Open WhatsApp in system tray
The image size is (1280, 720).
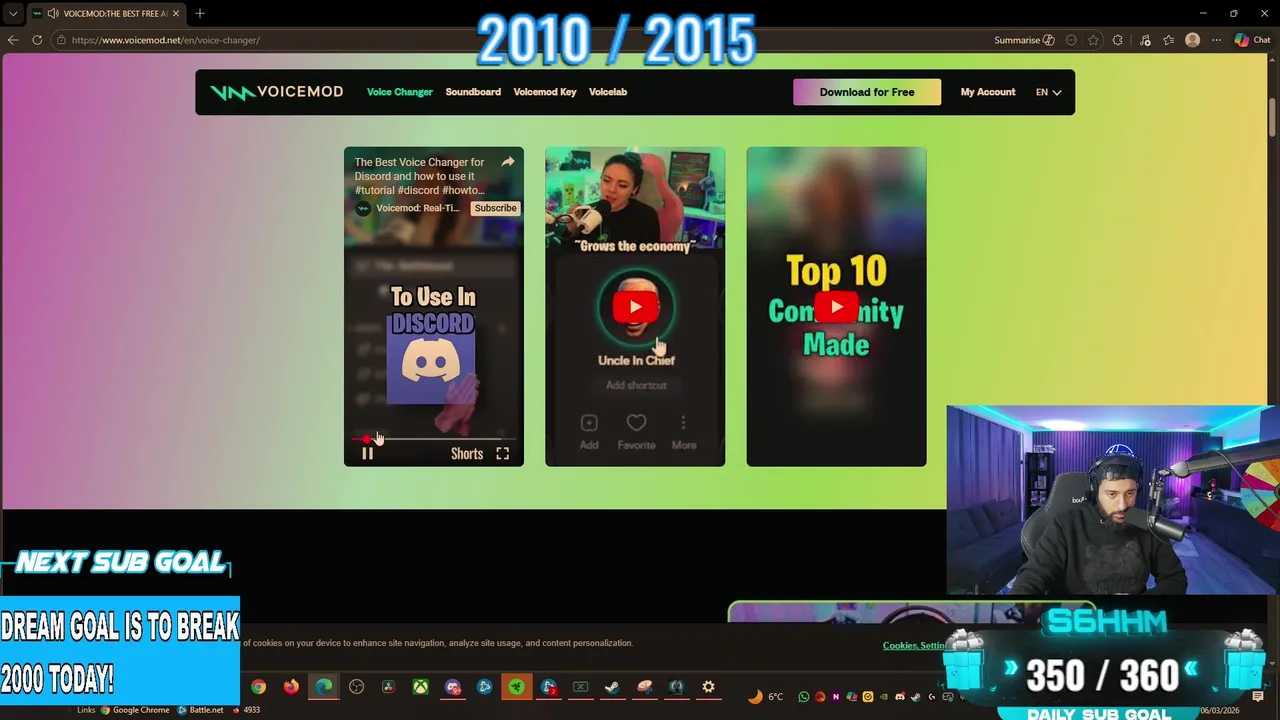[x=805, y=696]
